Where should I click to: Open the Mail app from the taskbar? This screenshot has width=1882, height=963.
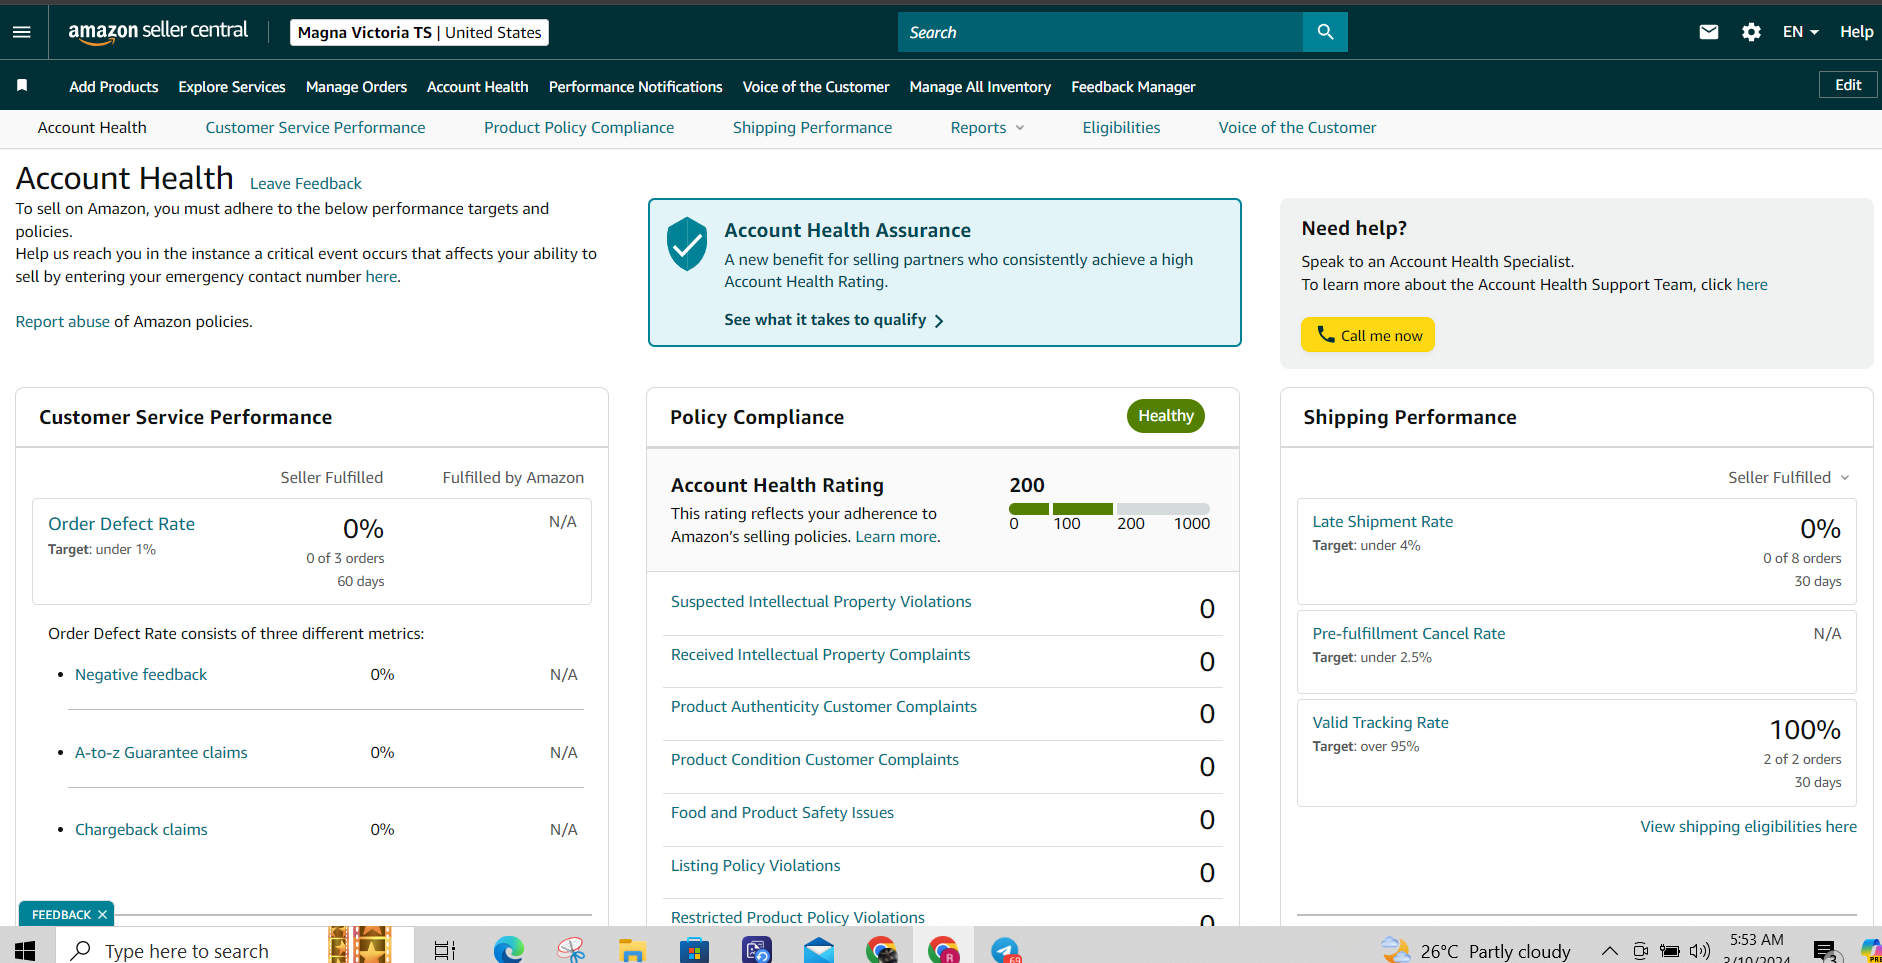tap(819, 950)
